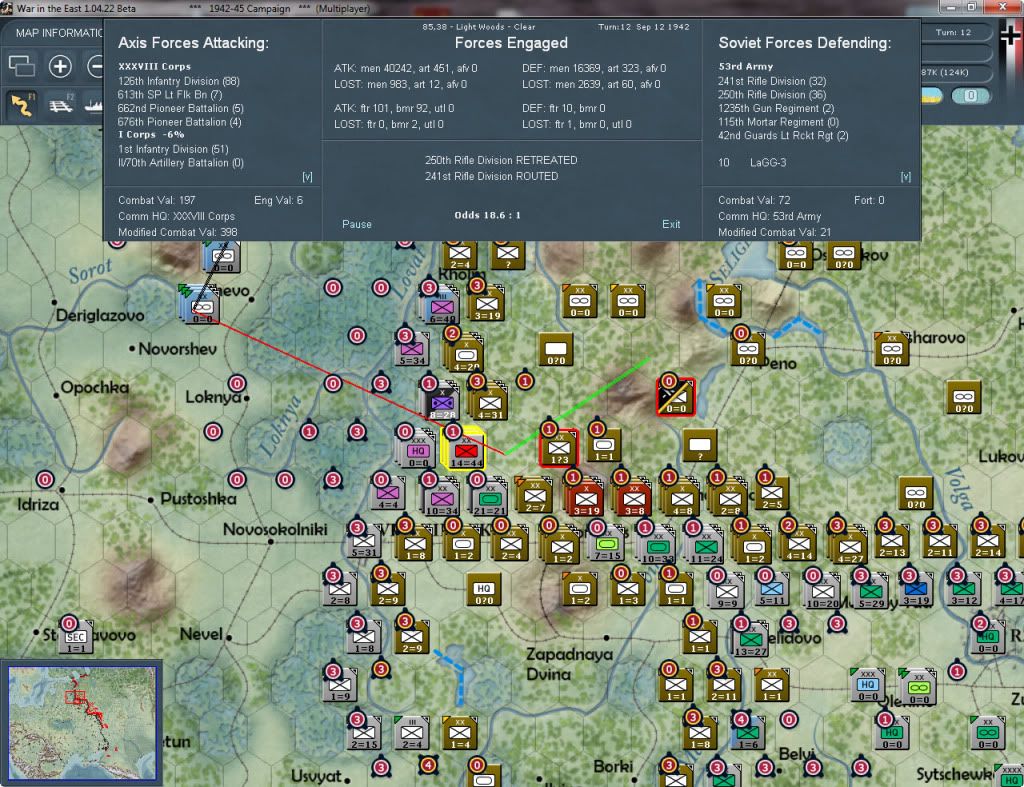Viewport: 1024px width, 787px height.
Task: Click the minimap overview thumbnail
Action: pos(82,722)
